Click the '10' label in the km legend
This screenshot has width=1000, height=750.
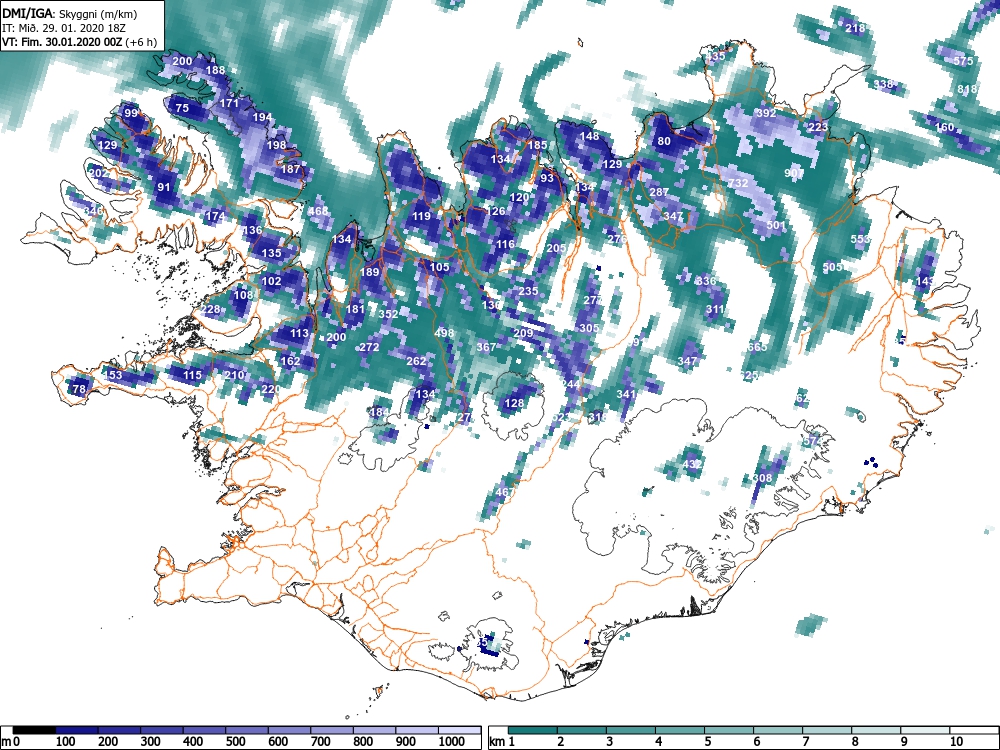(x=957, y=742)
